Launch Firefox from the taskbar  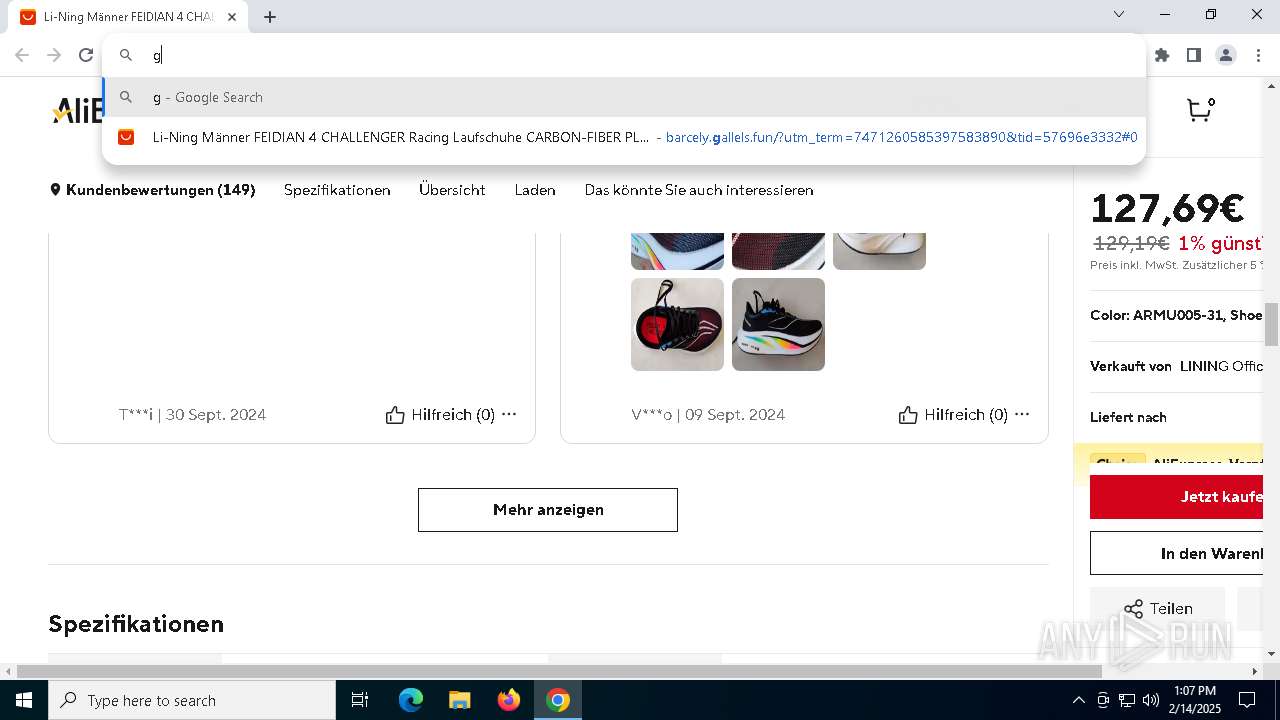509,700
